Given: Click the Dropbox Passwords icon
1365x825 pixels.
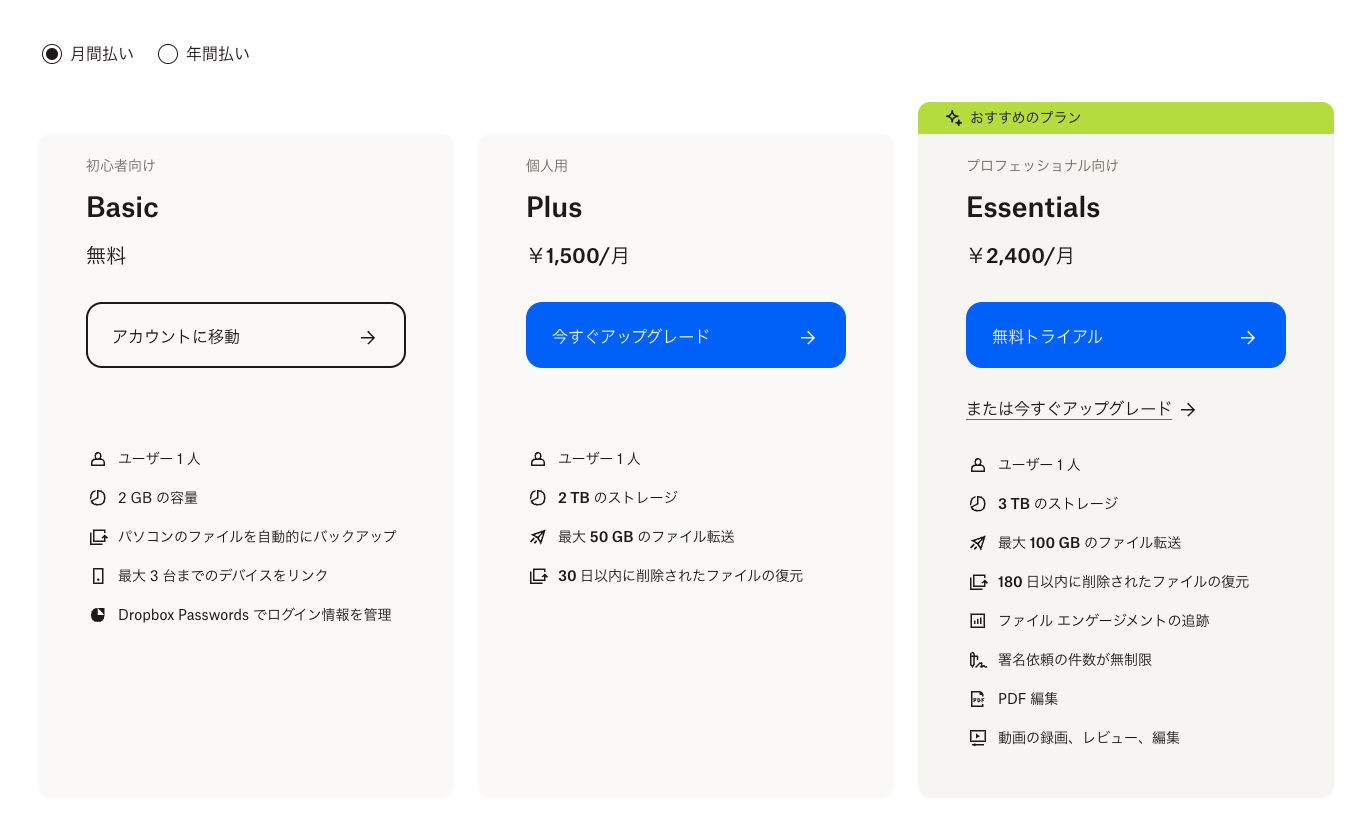Looking at the screenshot, I should (x=98, y=615).
